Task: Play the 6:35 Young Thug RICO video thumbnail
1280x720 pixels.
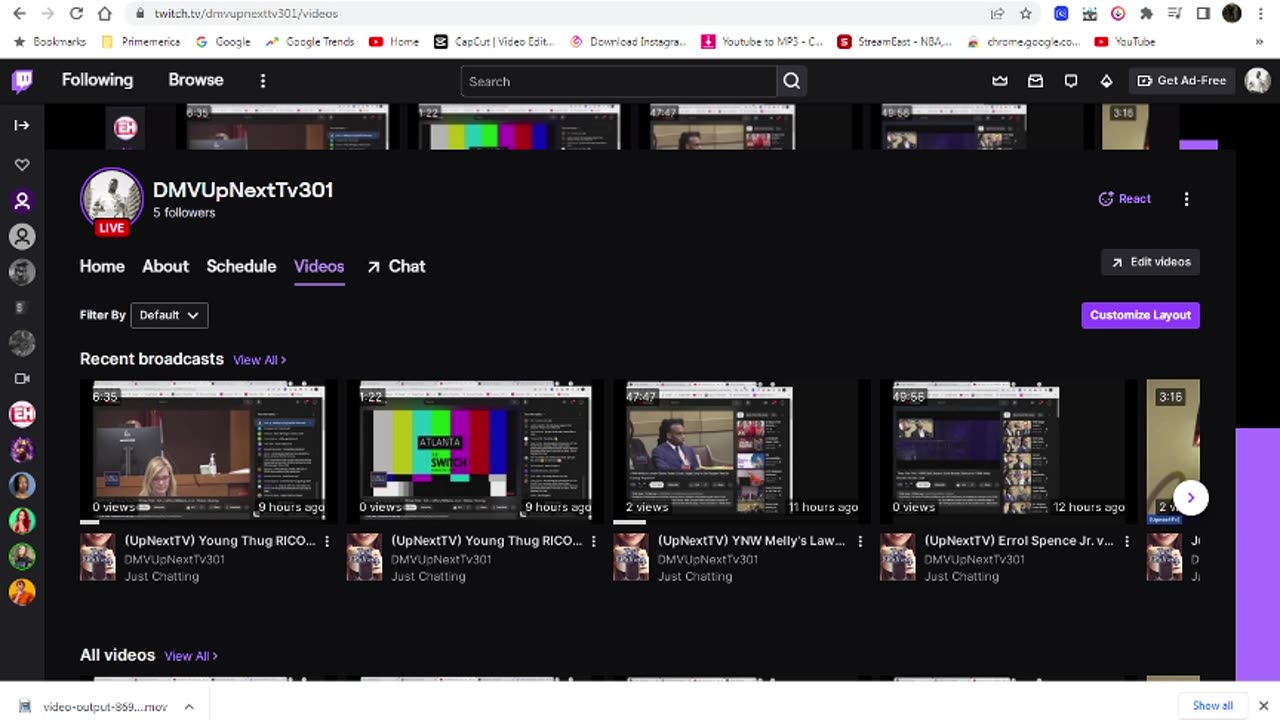Action: point(208,451)
